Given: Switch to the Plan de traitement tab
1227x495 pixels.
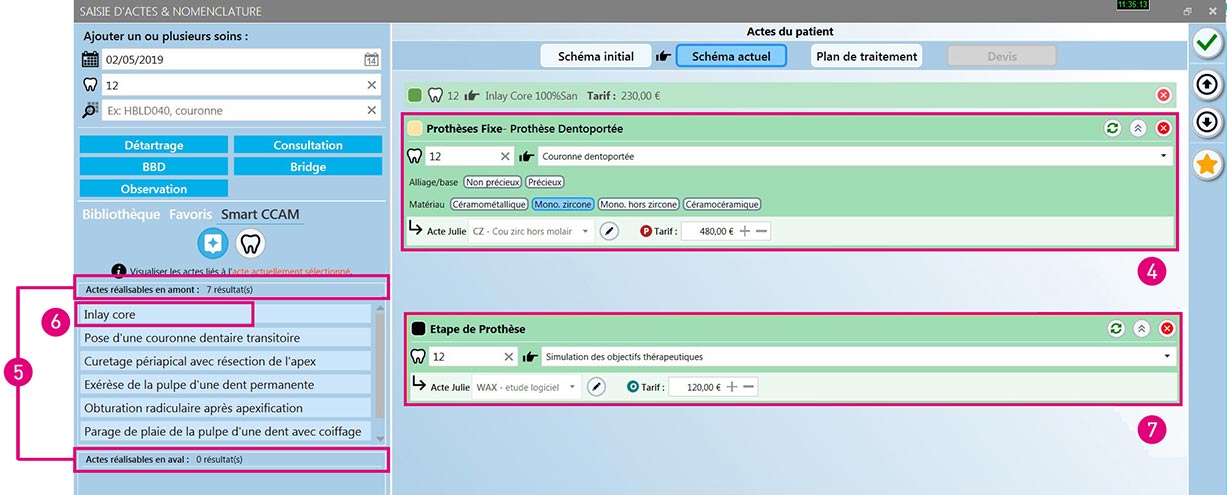Looking at the screenshot, I should 865,56.
